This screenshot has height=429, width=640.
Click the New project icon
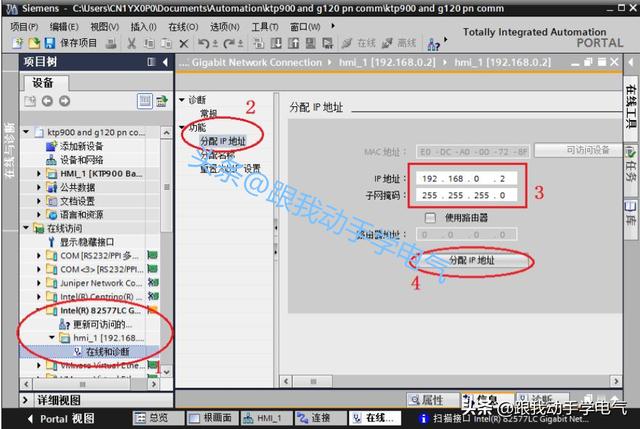(x=17, y=43)
